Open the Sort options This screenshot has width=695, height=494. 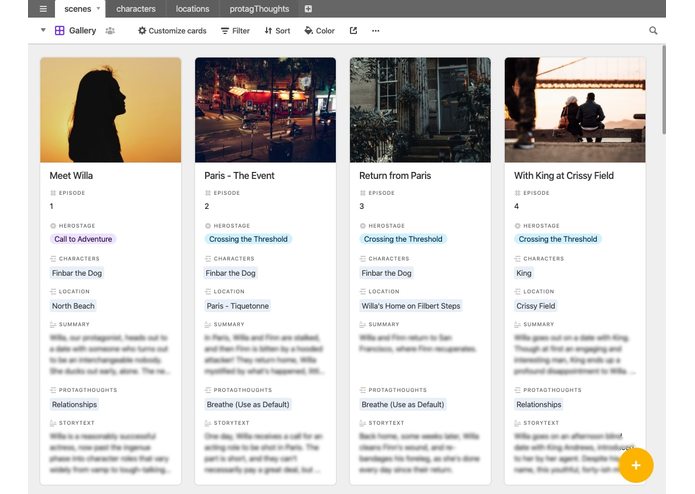[x=277, y=31]
